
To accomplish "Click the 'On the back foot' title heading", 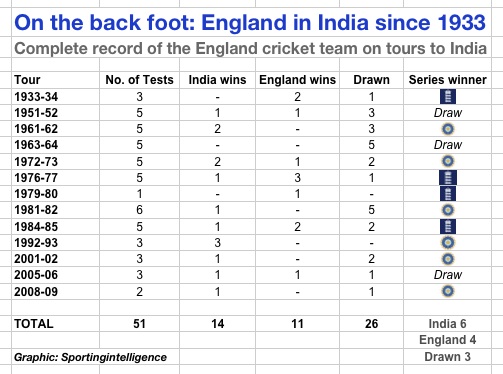I will (x=250, y=23).
